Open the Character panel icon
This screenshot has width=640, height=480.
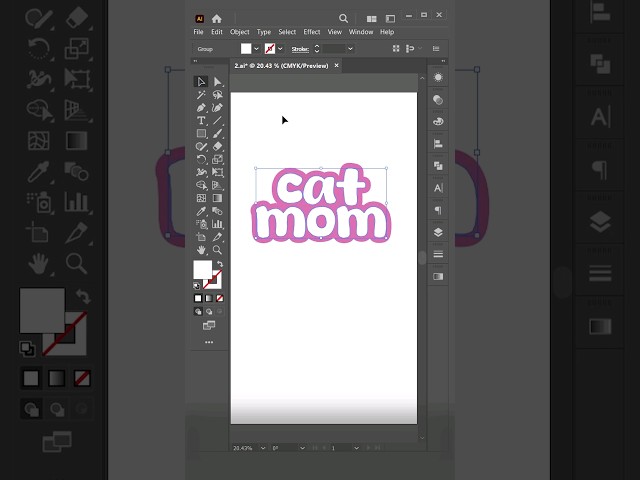(438, 188)
